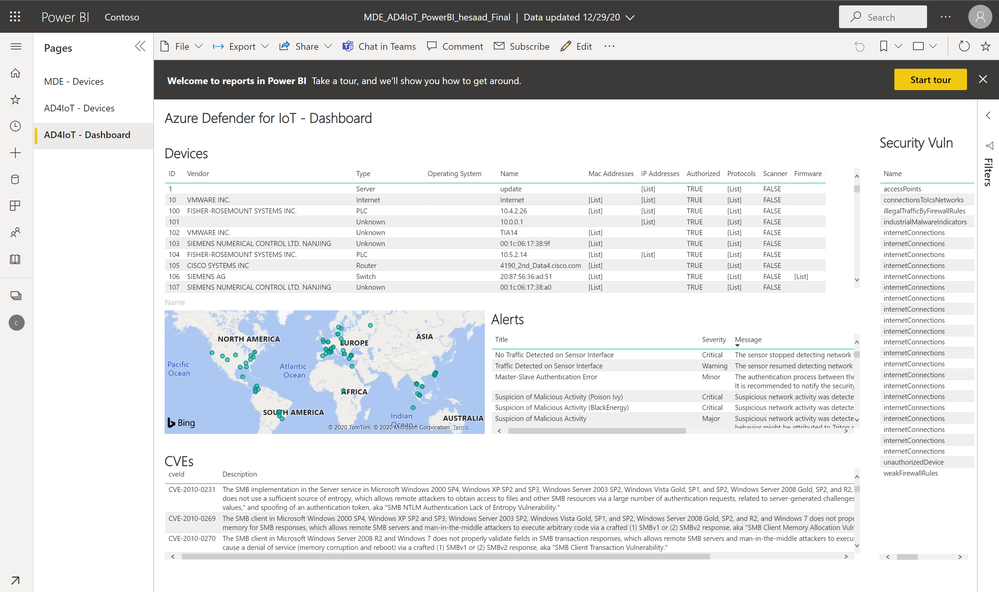
Task: Go to Home in left sidebar
Action: point(16,73)
